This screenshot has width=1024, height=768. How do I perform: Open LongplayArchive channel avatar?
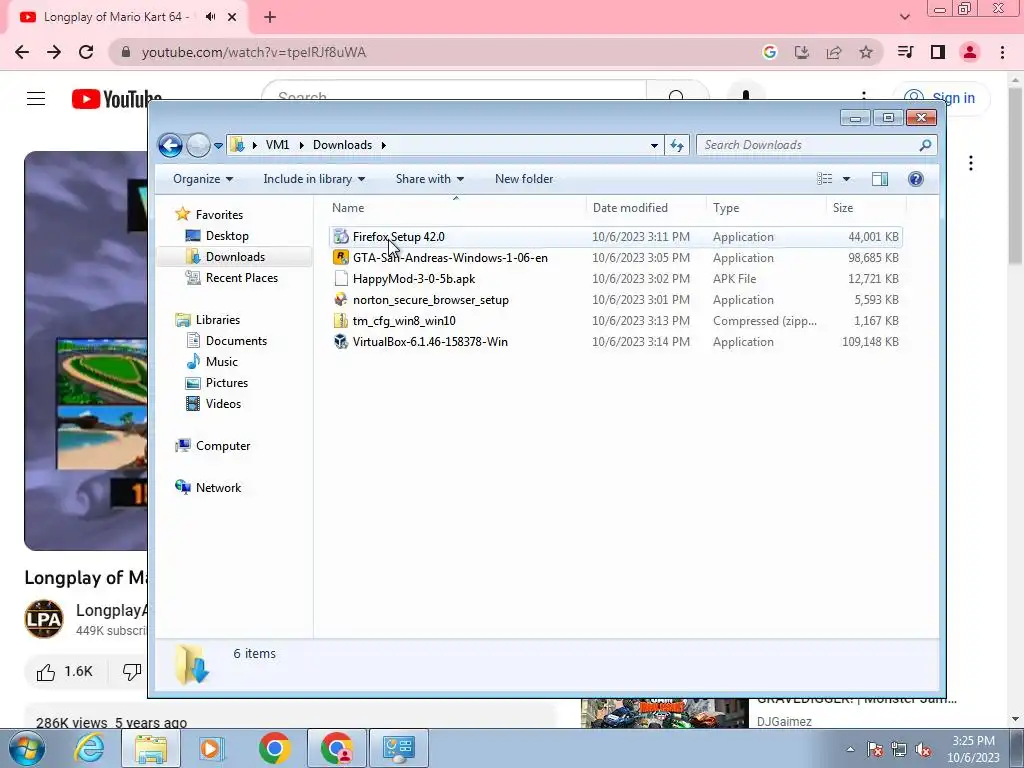point(44,619)
